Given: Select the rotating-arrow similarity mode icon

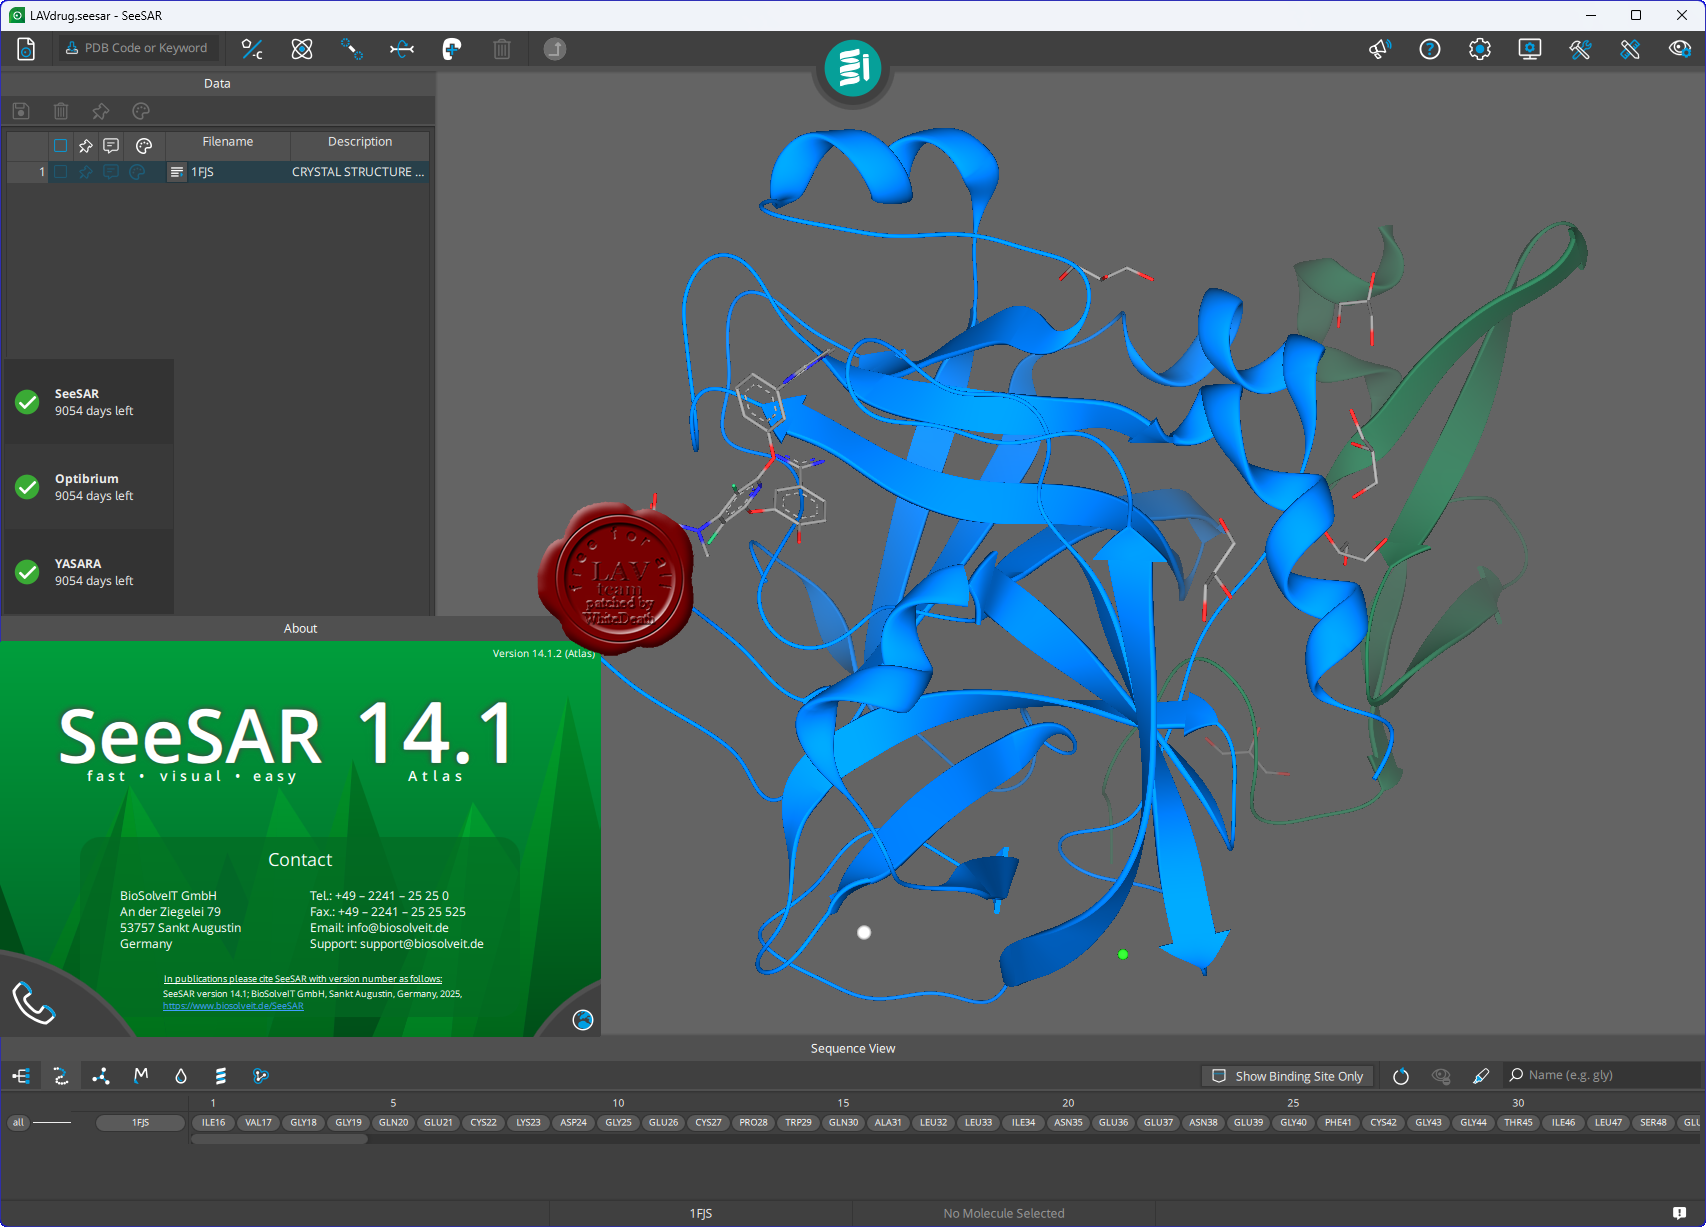Looking at the screenshot, I should [x=402, y=48].
